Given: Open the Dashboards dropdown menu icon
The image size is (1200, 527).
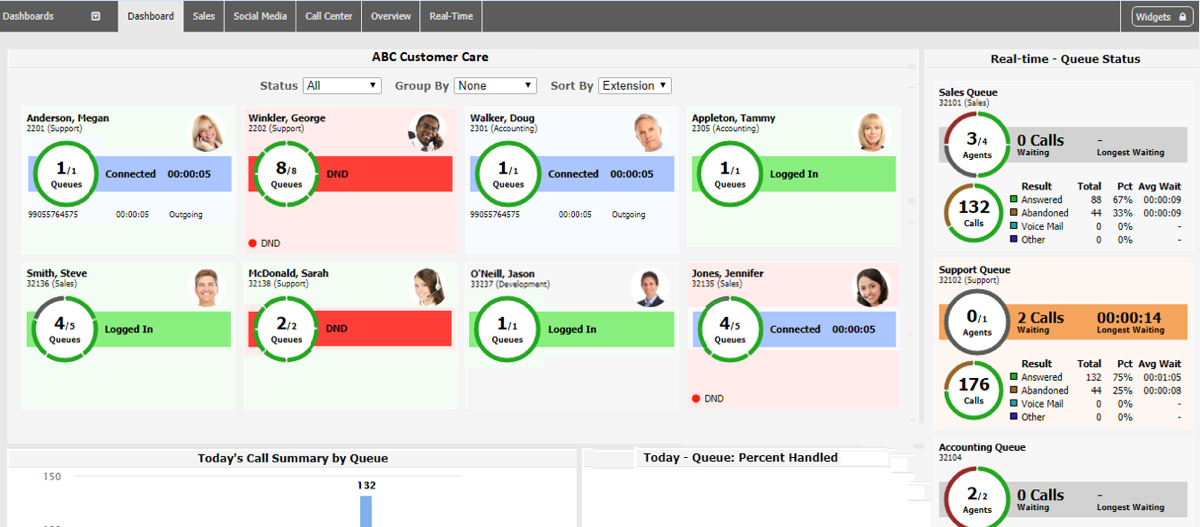Looking at the screenshot, I should (96, 16).
